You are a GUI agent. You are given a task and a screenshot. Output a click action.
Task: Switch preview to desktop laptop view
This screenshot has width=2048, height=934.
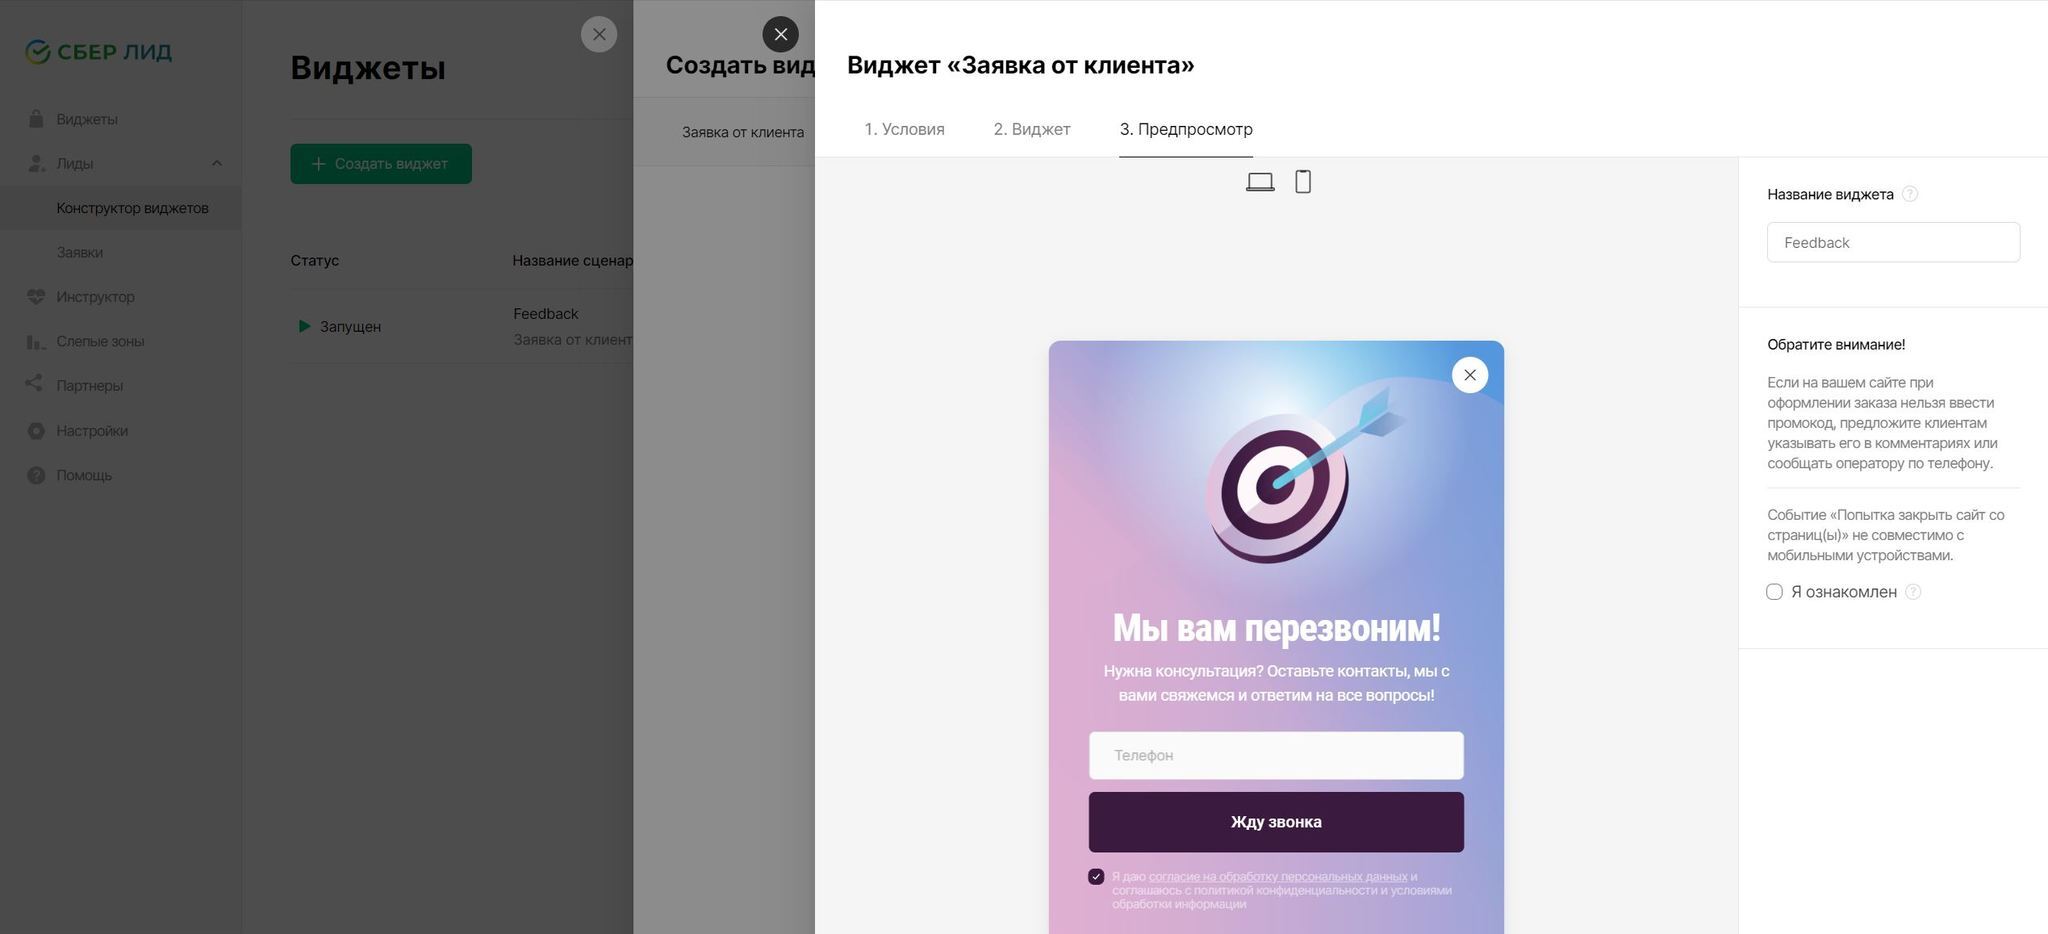1260,182
